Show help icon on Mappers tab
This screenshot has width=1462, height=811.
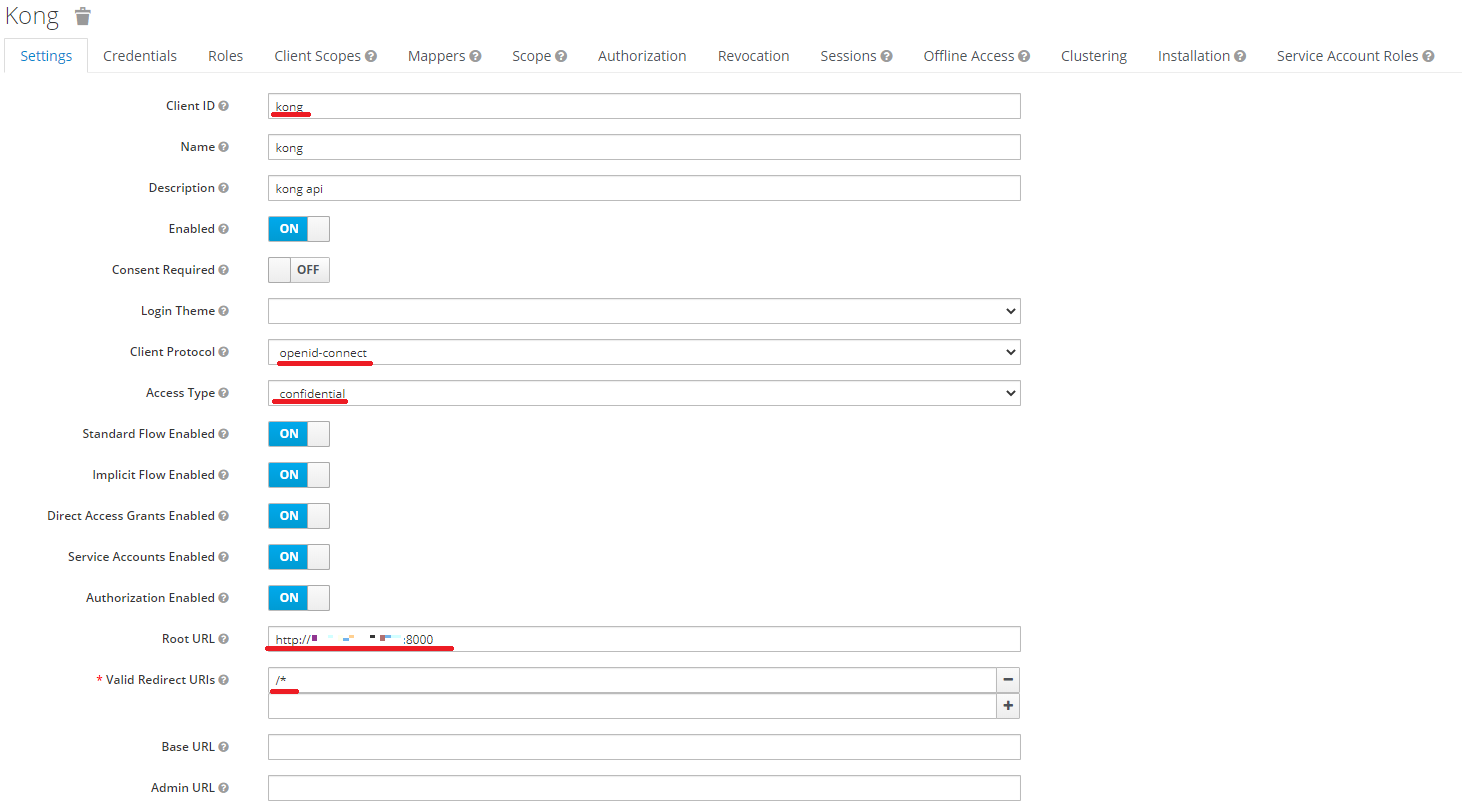(x=476, y=56)
